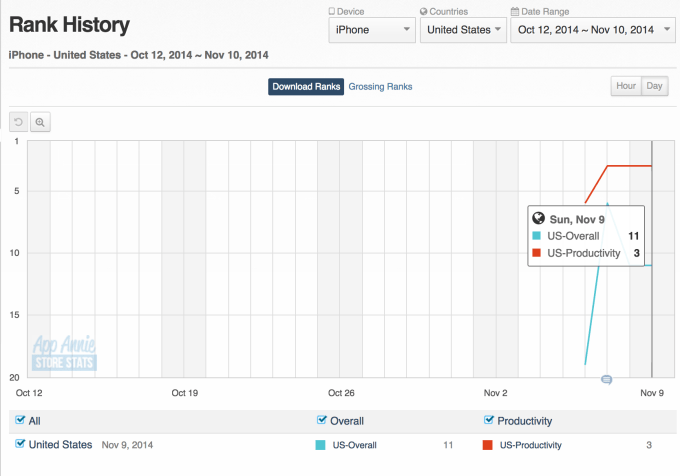Toggle the All checkbox
680x476 pixels.
[21, 421]
